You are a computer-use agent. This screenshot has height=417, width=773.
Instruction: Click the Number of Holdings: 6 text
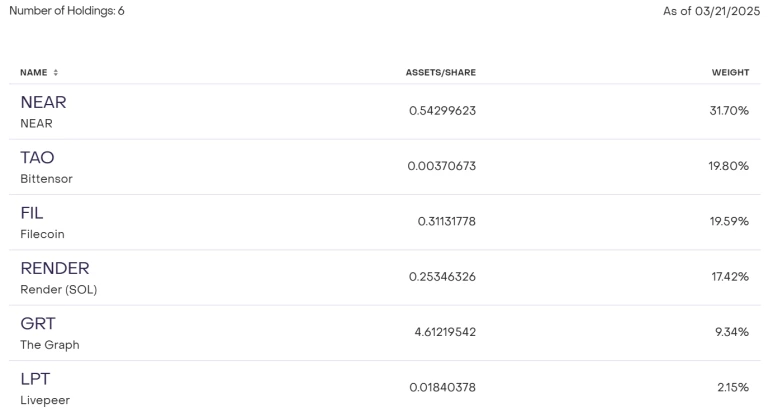coord(67,10)
